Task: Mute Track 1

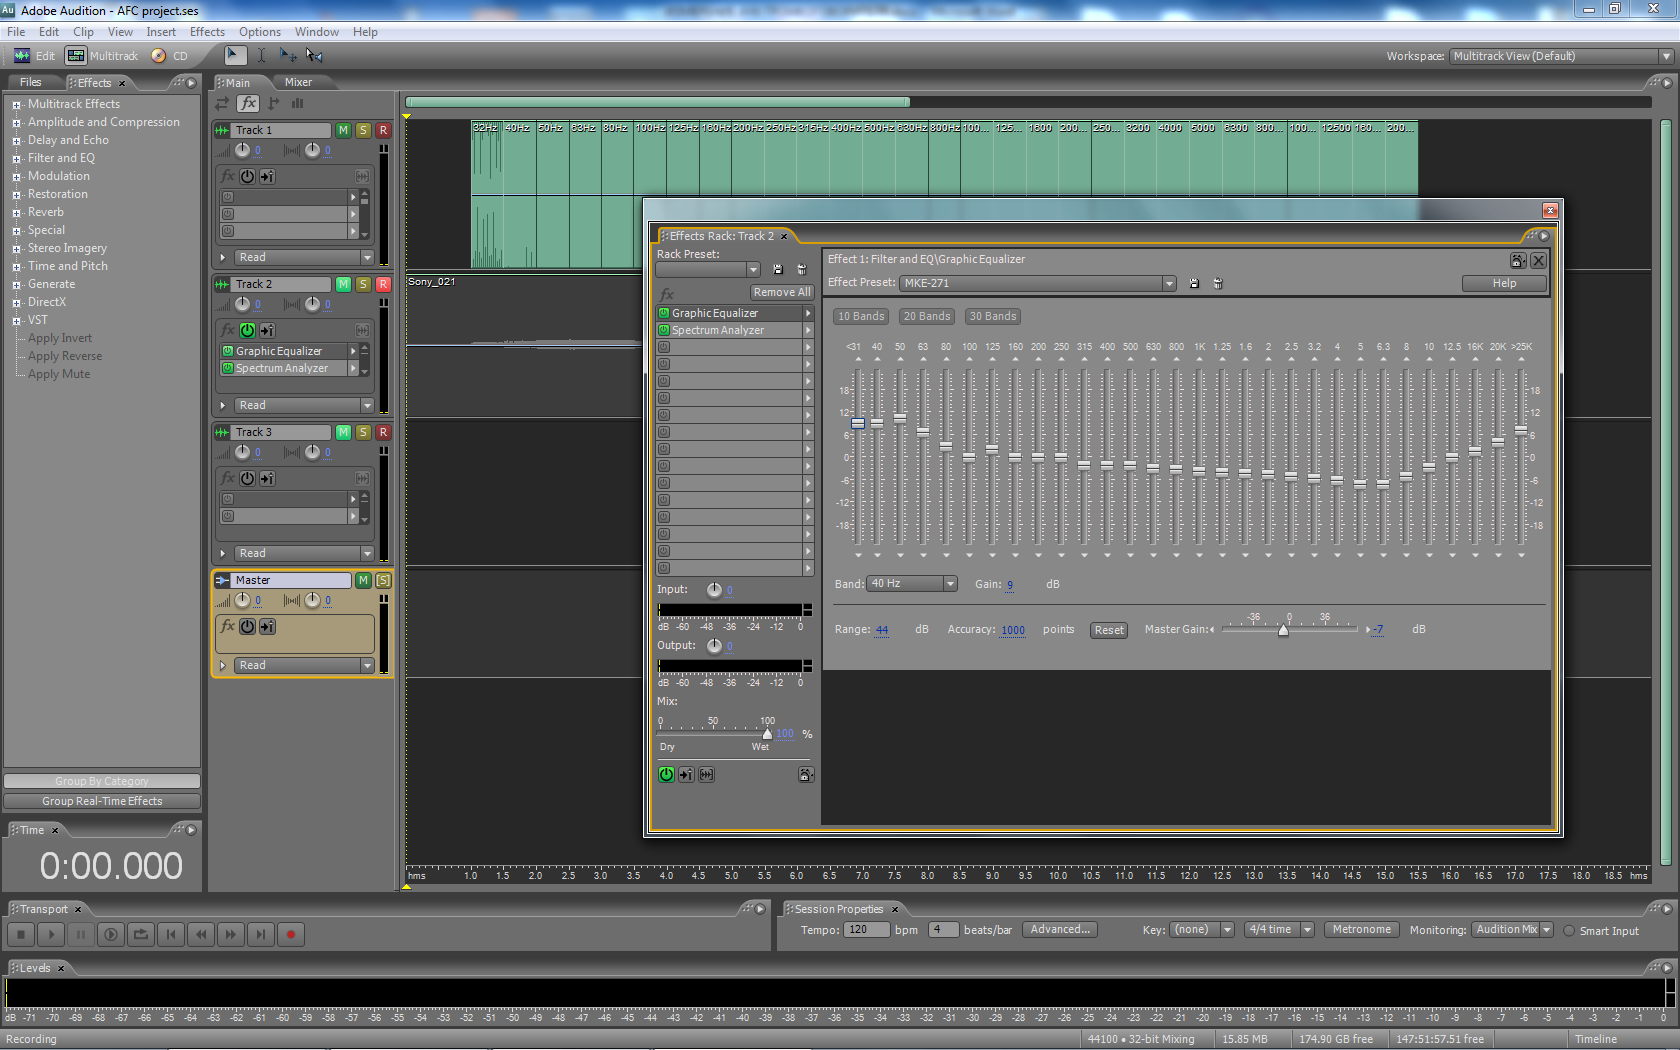Action: coord(343,130)
